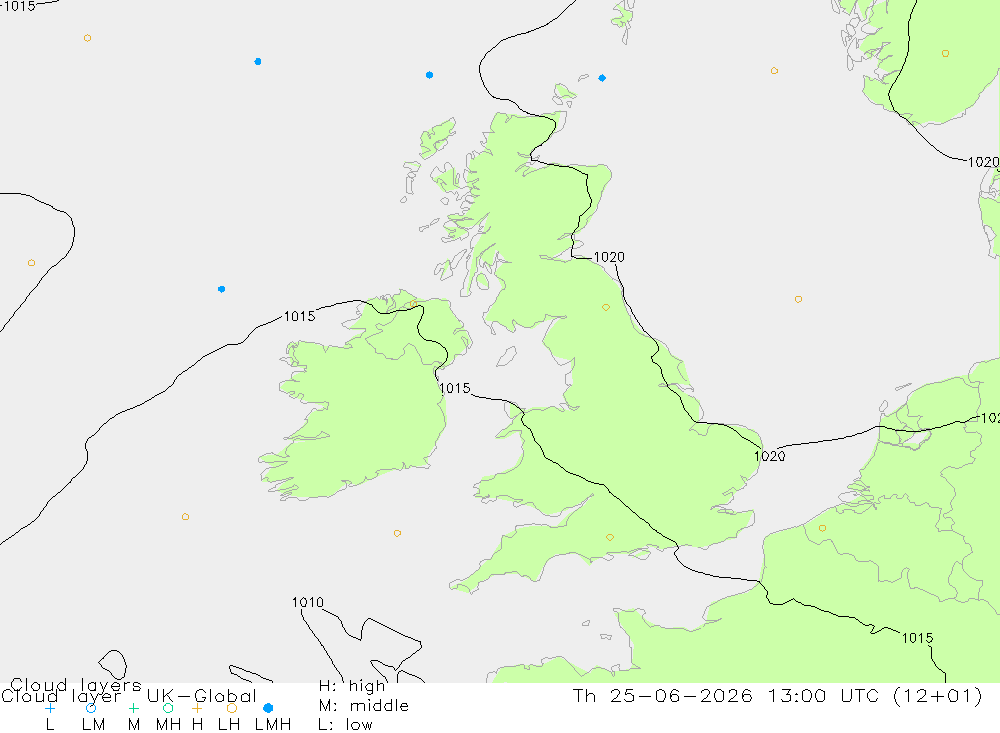Click the 1015 isobar label over France
Screen dimensions: 1000x733
tap(917, 638)
